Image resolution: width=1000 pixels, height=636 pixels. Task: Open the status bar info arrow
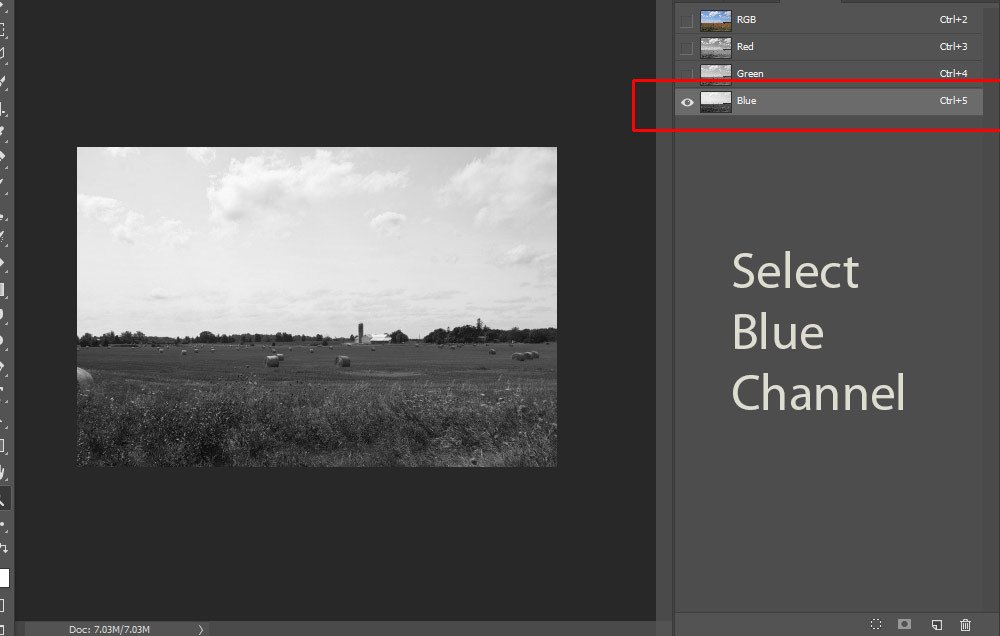pos(200,629)
